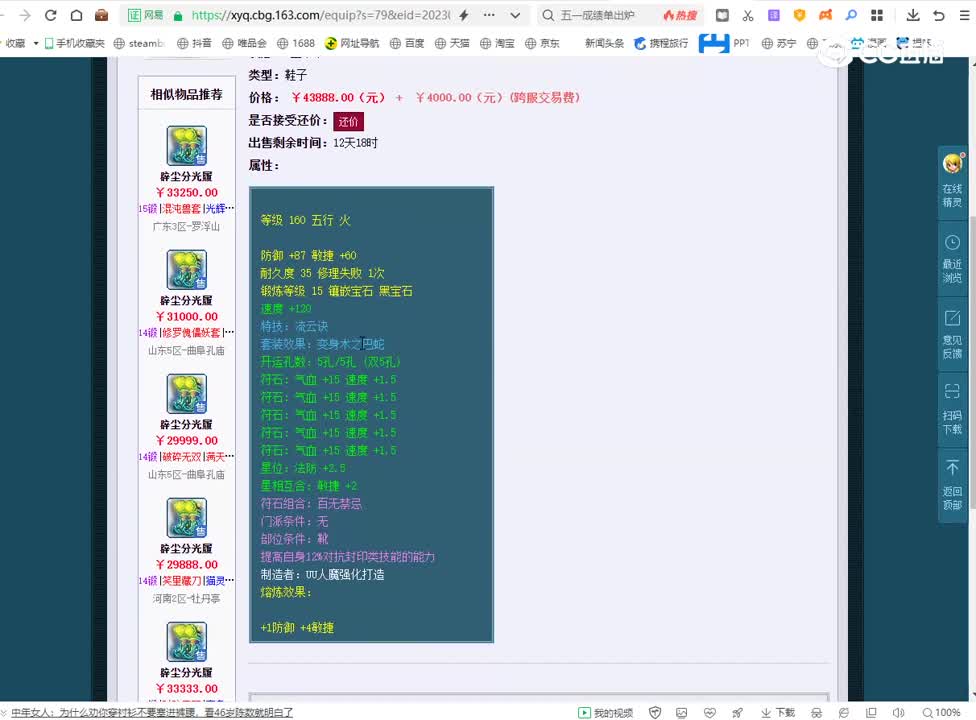Open the 百度 bookmark
Viewport: 976px width, 720px height.
(407, 43)
